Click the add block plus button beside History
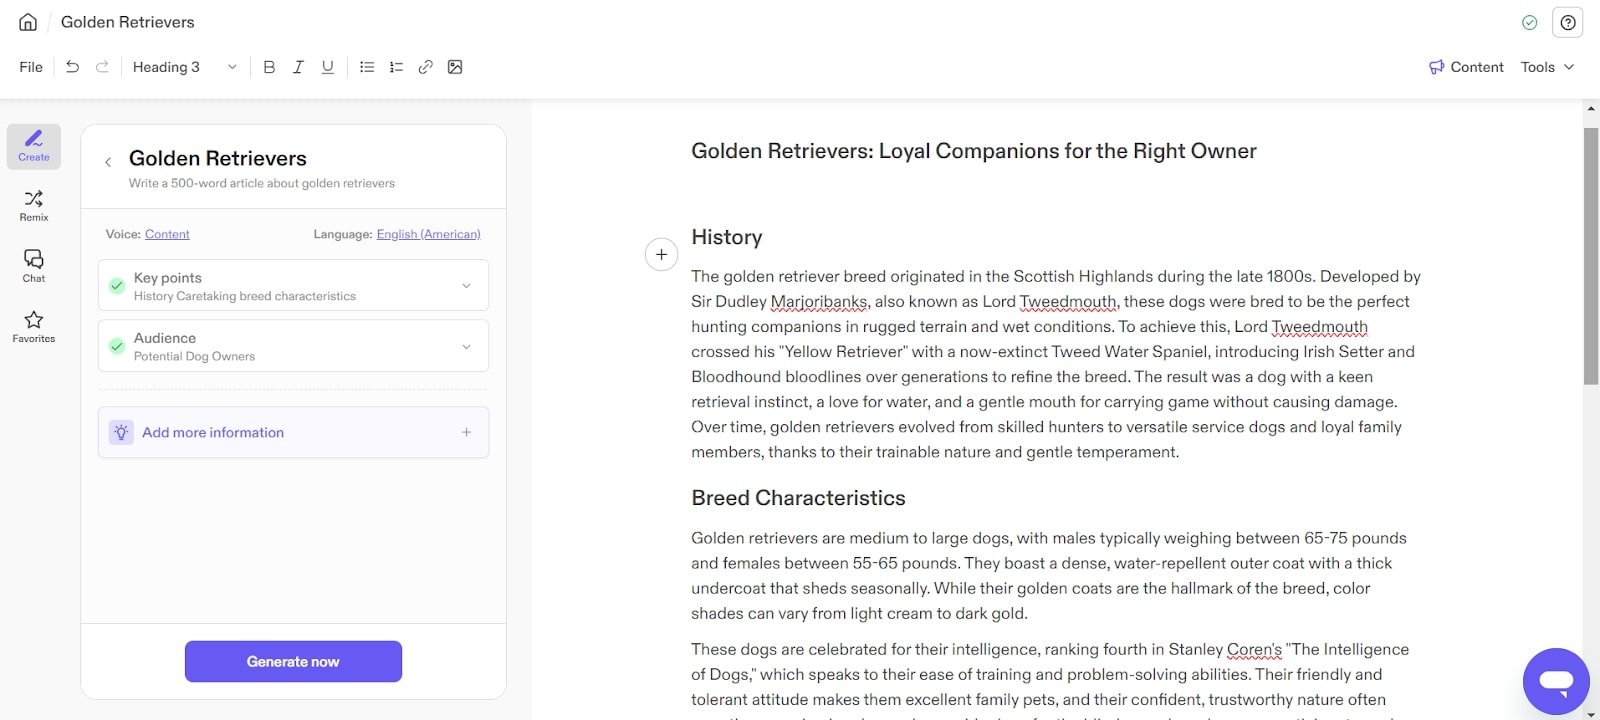The width and height of the screenshot is (1600, 720). [x=661, y=255]
